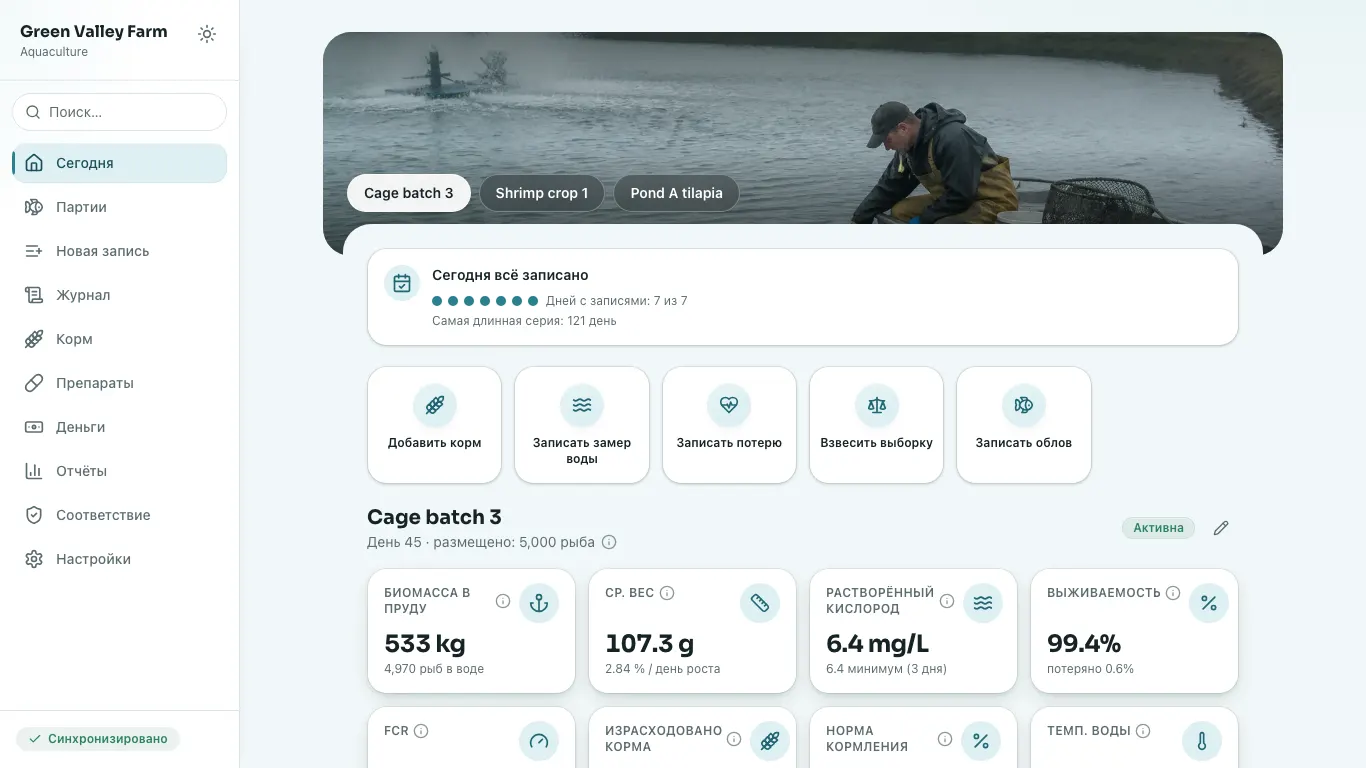Click the 6.4 mg/L oxygen value
Viewport: 1366px width, 768px height.
tap(878, 643)
